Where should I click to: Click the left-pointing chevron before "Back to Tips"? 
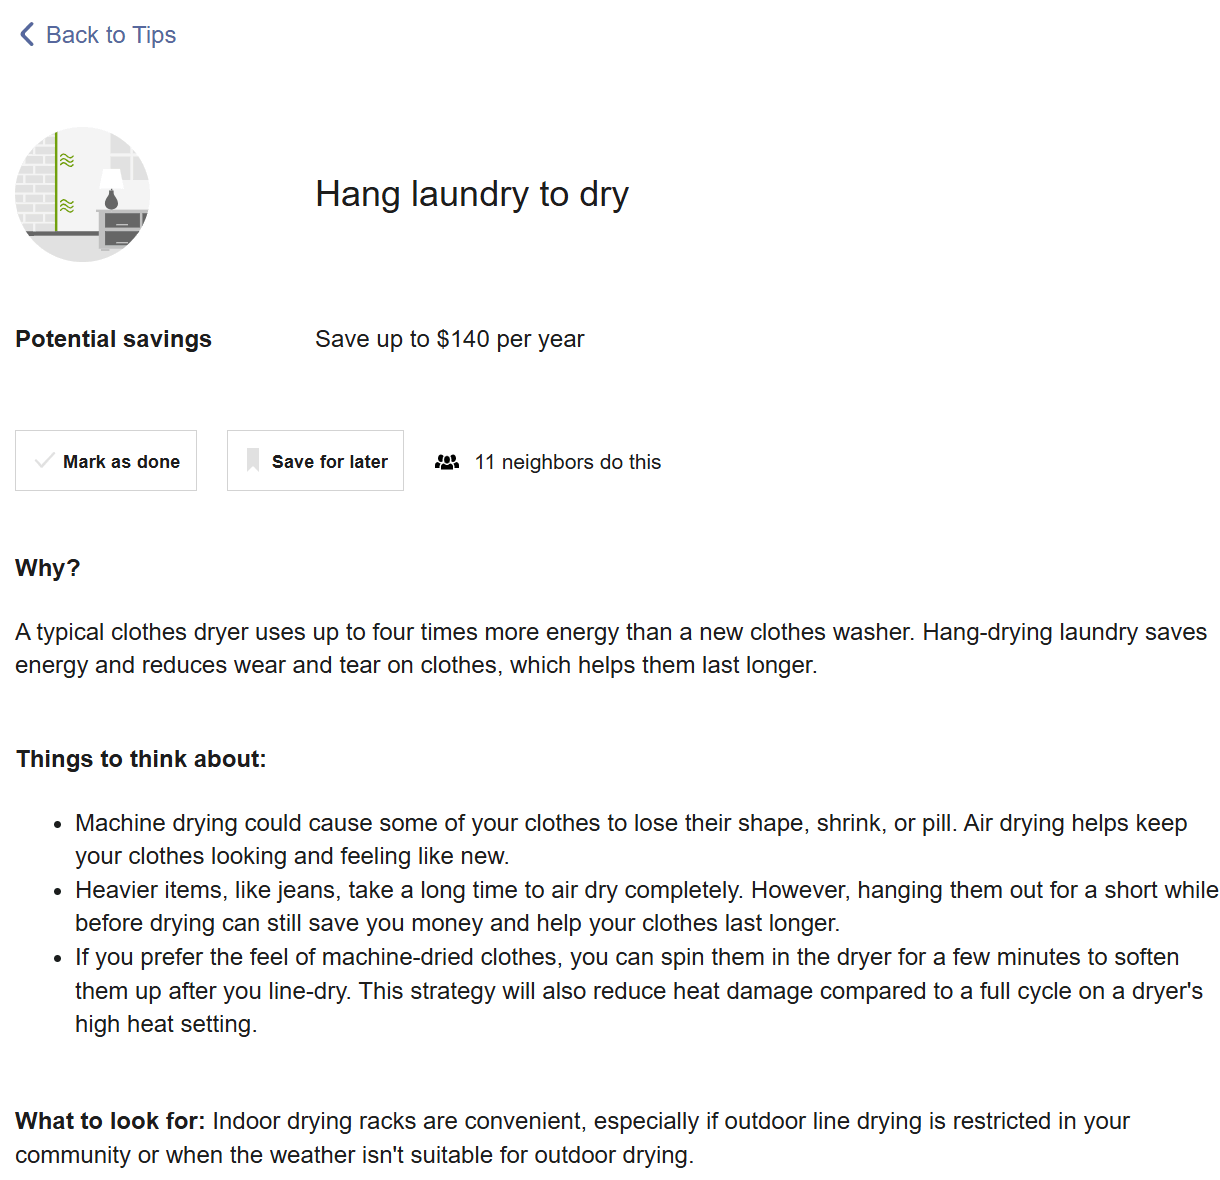(x=26, y=34)
